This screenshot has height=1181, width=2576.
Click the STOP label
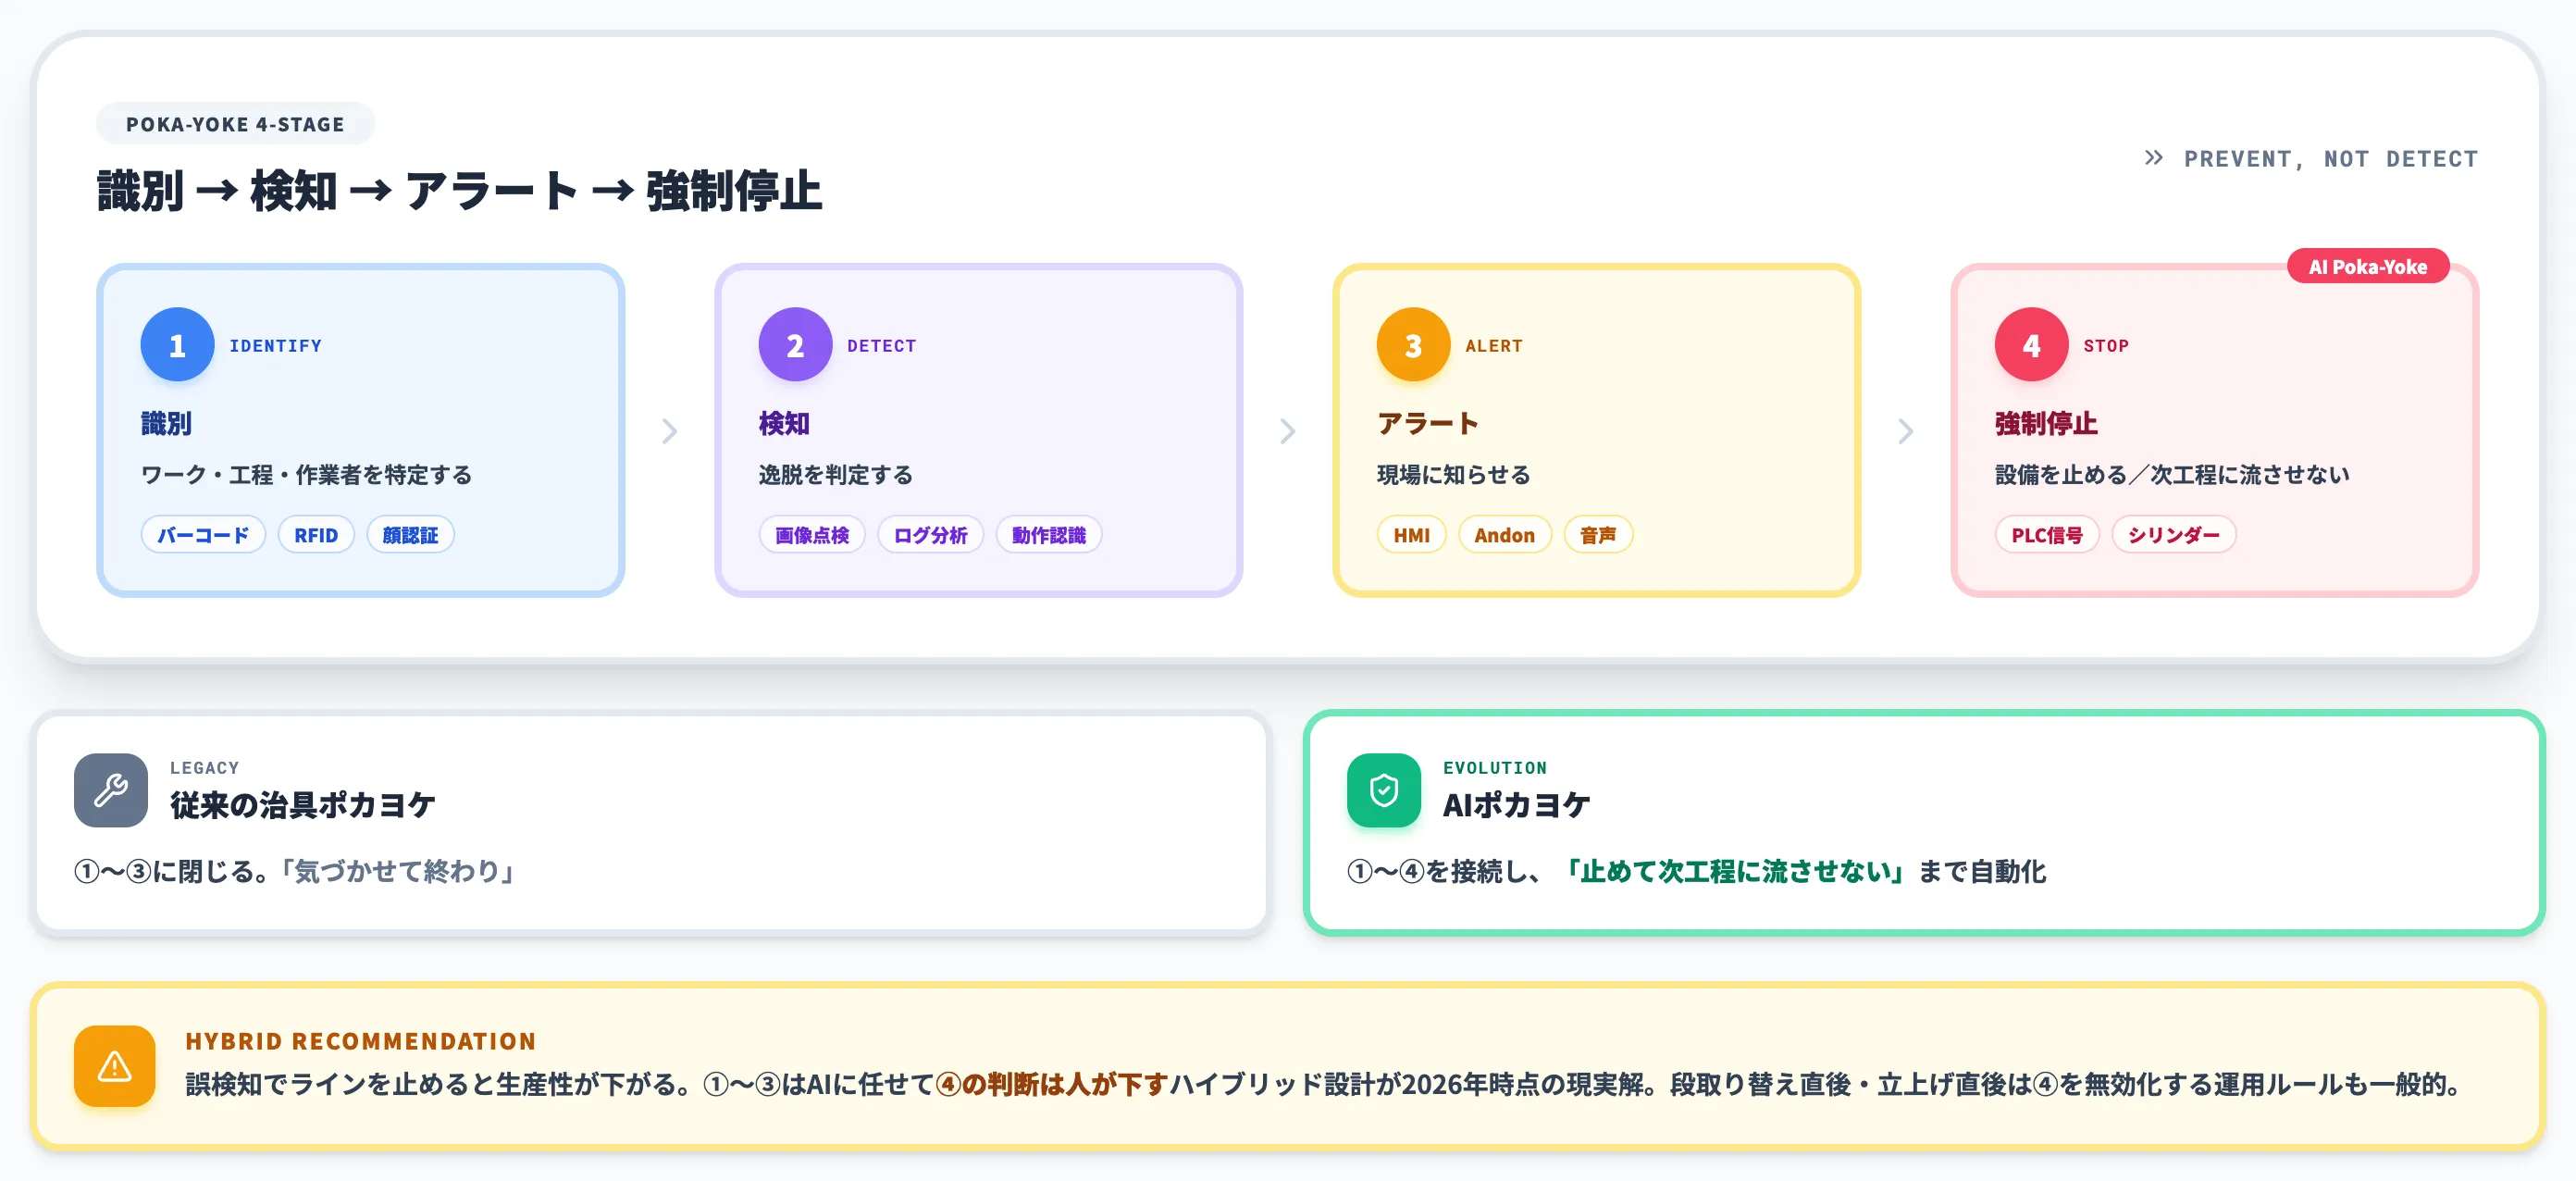(2106, 346)
